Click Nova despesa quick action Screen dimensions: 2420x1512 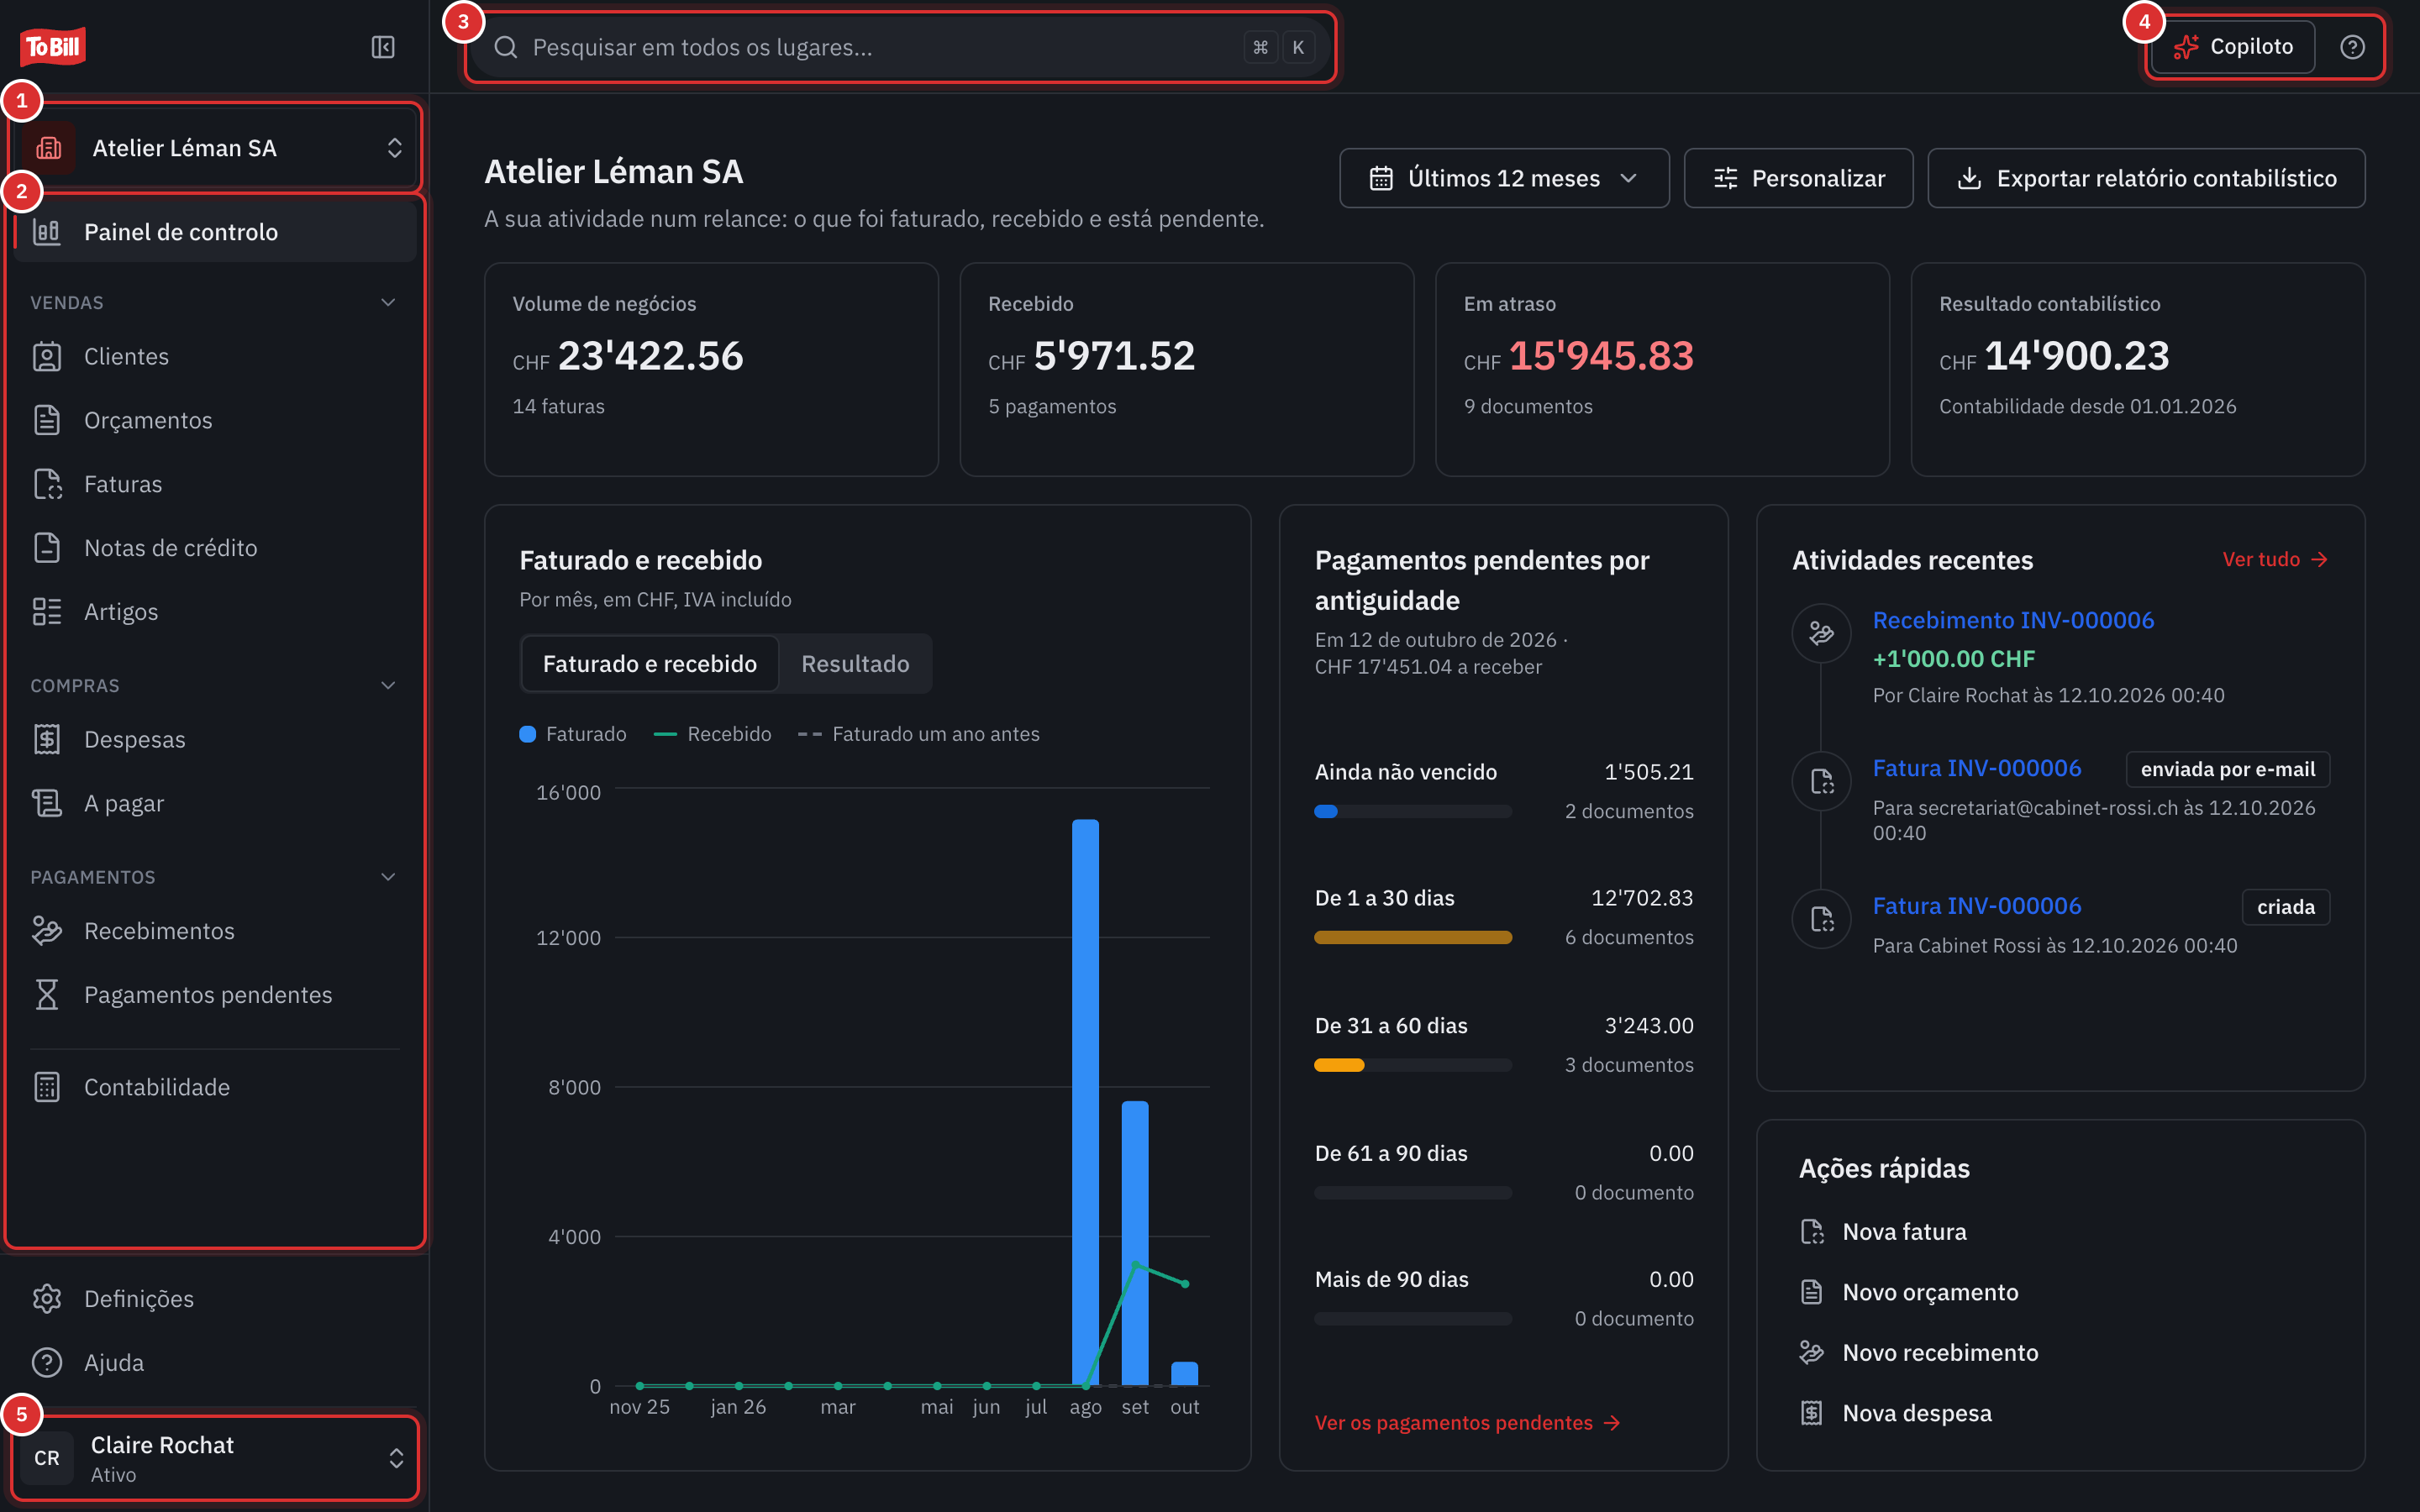[x=1896, y=1414]
